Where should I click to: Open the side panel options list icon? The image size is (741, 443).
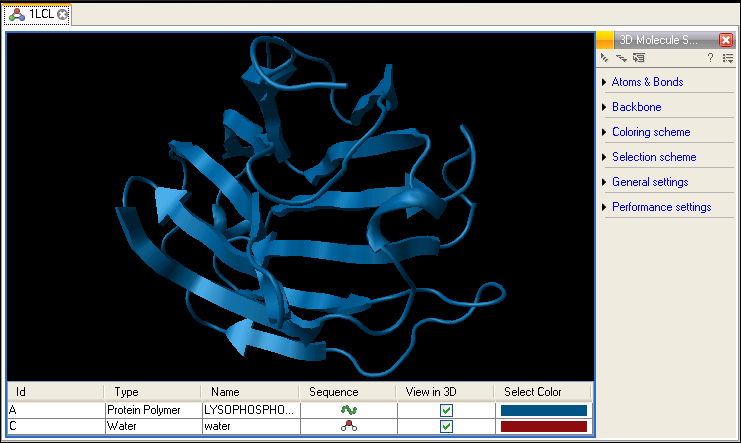728,58
